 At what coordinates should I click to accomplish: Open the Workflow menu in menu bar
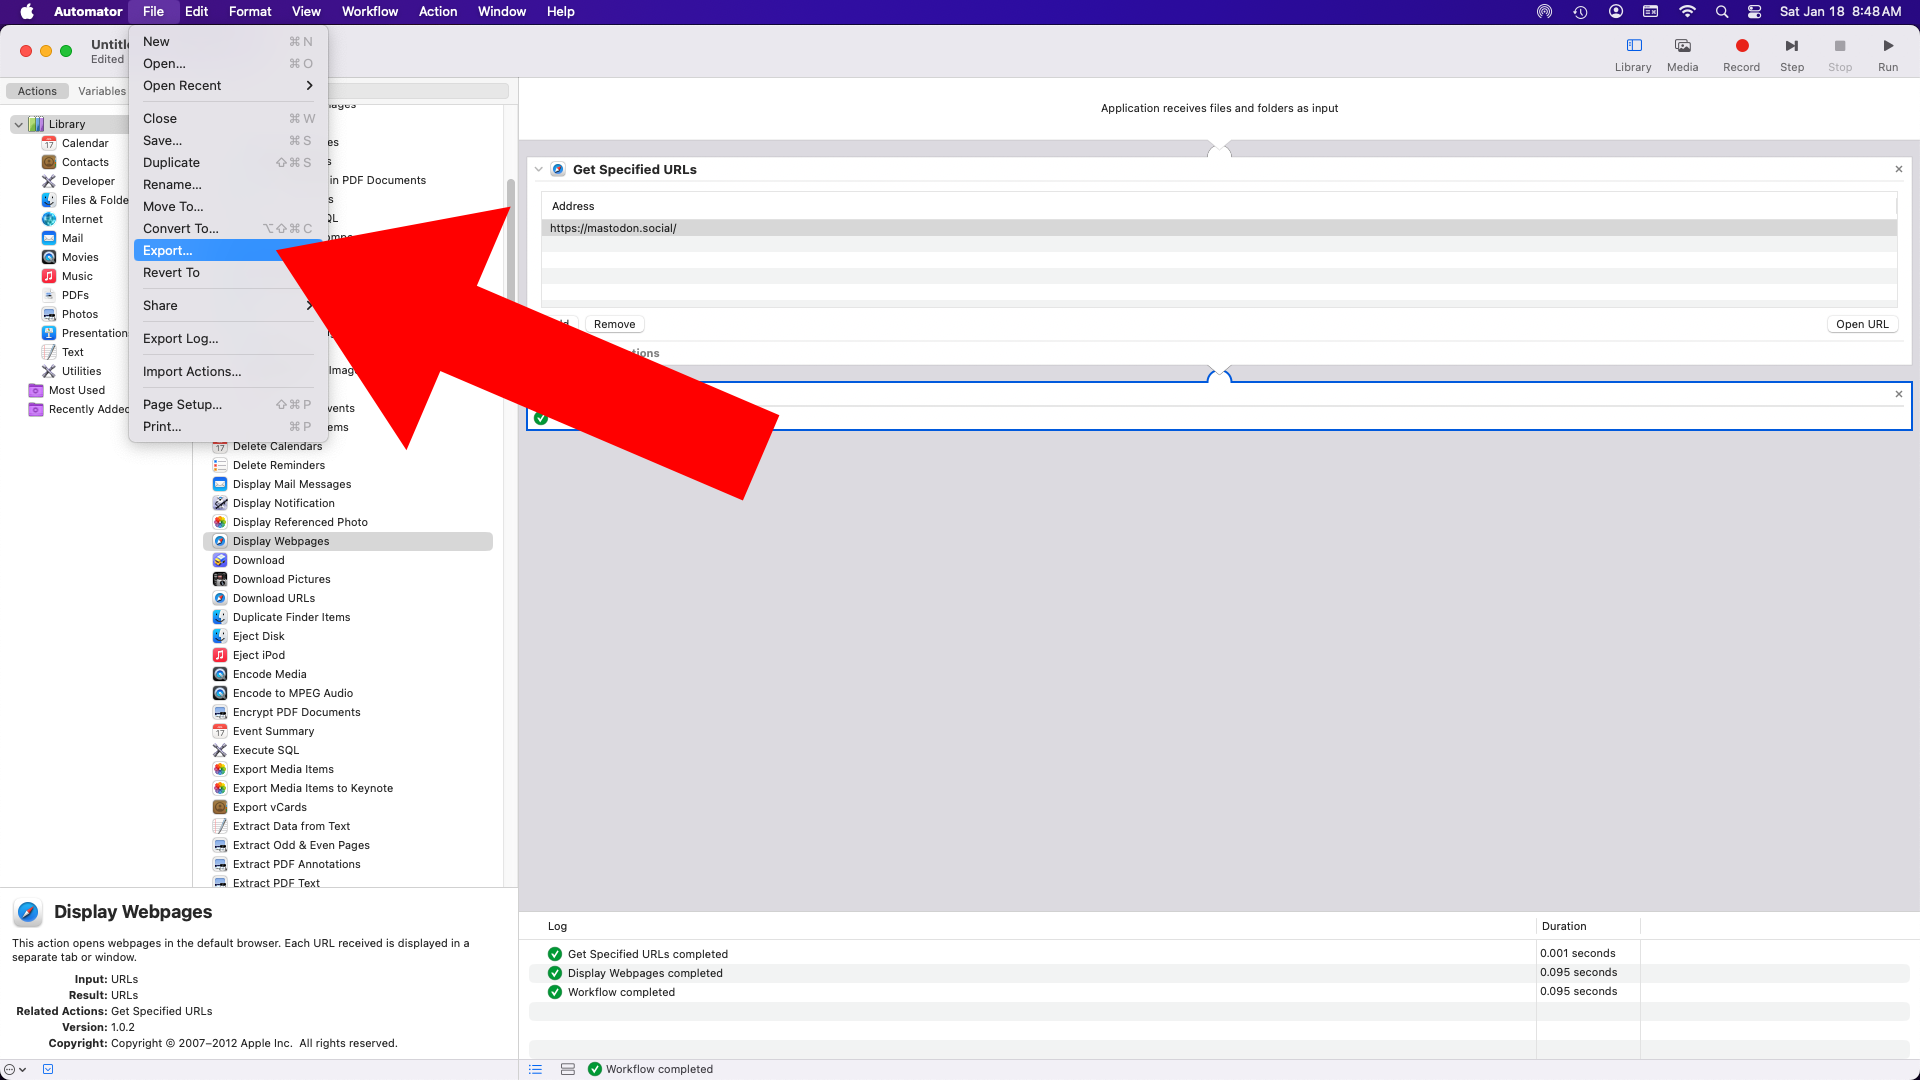(x=370, y=12)
